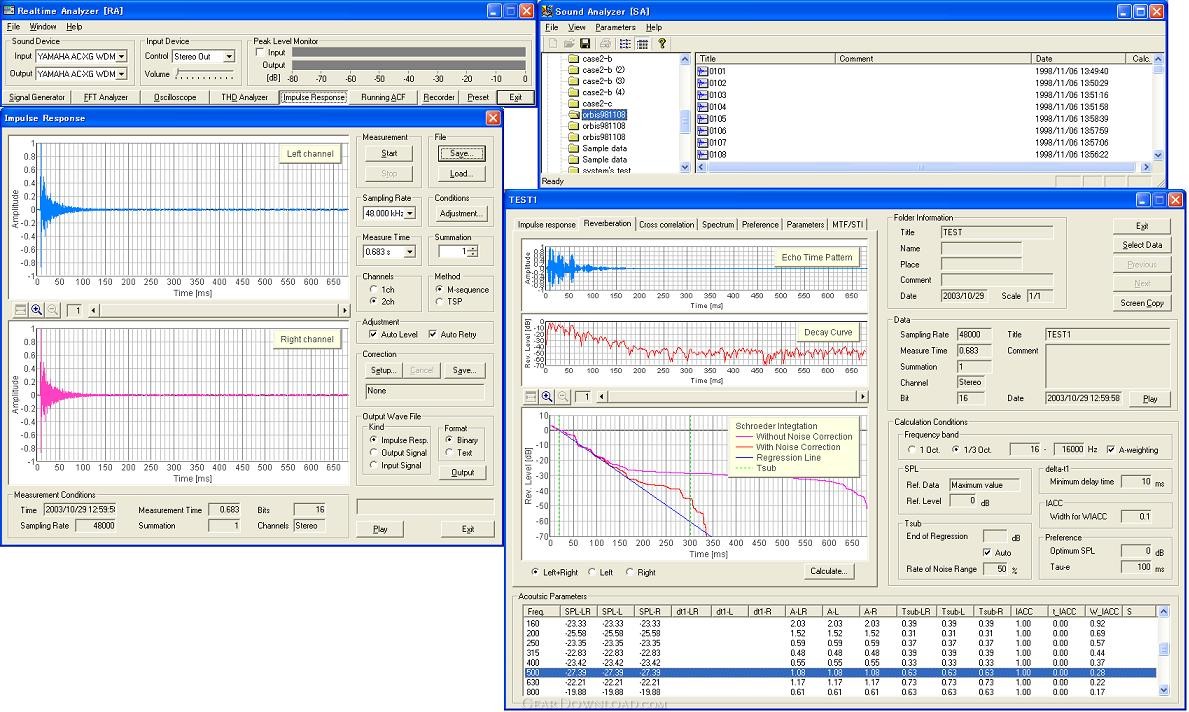Click the Screen Copy button
The image size is (1189, 712).
point(1142,303)
